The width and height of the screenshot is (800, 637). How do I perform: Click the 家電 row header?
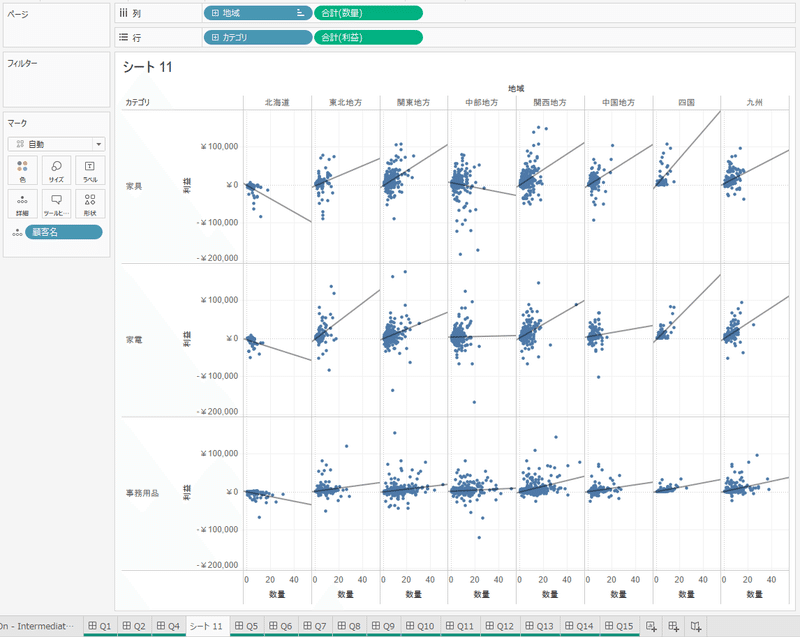[134, 340]
